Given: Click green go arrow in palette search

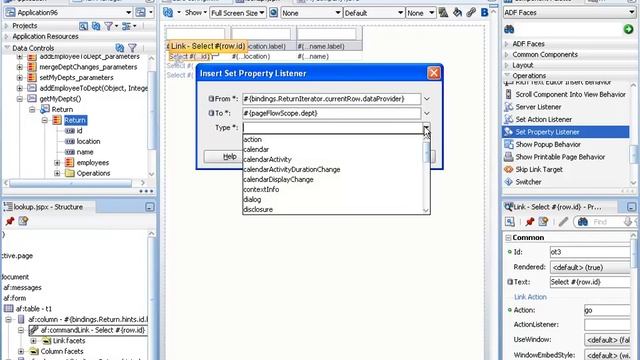Looking at the screenshot, I should click(x=628, y=29).
